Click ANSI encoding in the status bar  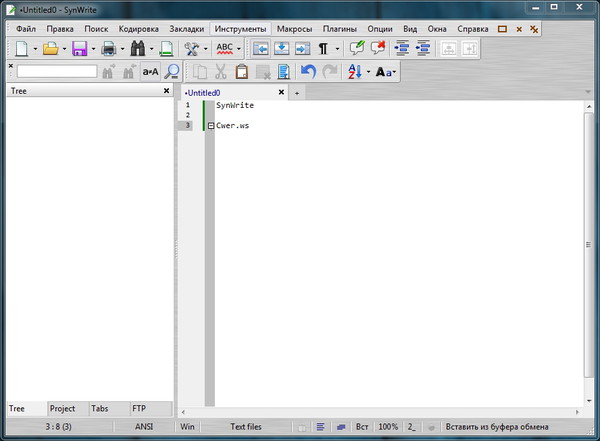(145, 427)
